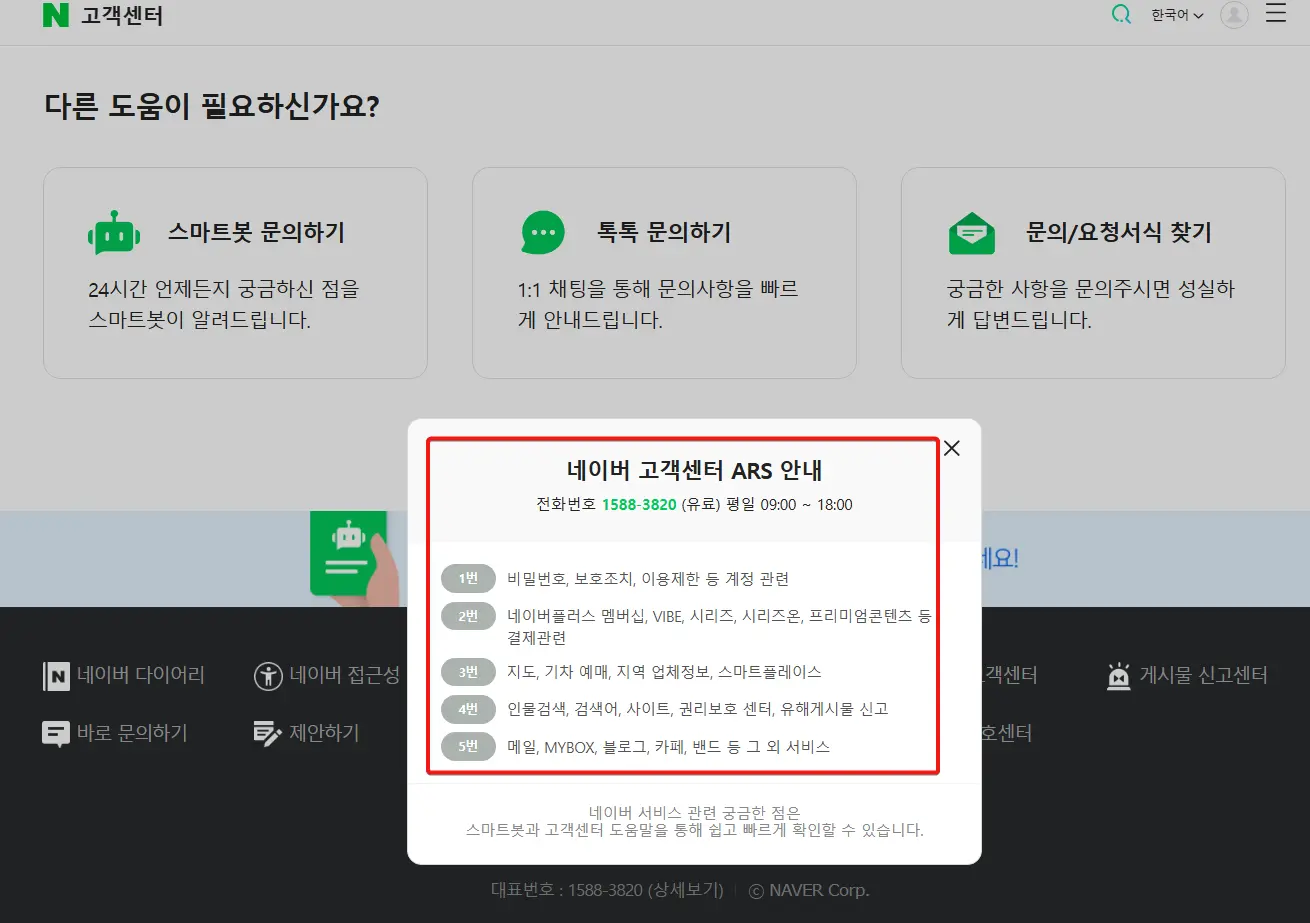The height and width of the screenshot is (923, 1310).
Task: Select the 3번 badge for 지도, 기차 예매
Action: pos(468,672)
